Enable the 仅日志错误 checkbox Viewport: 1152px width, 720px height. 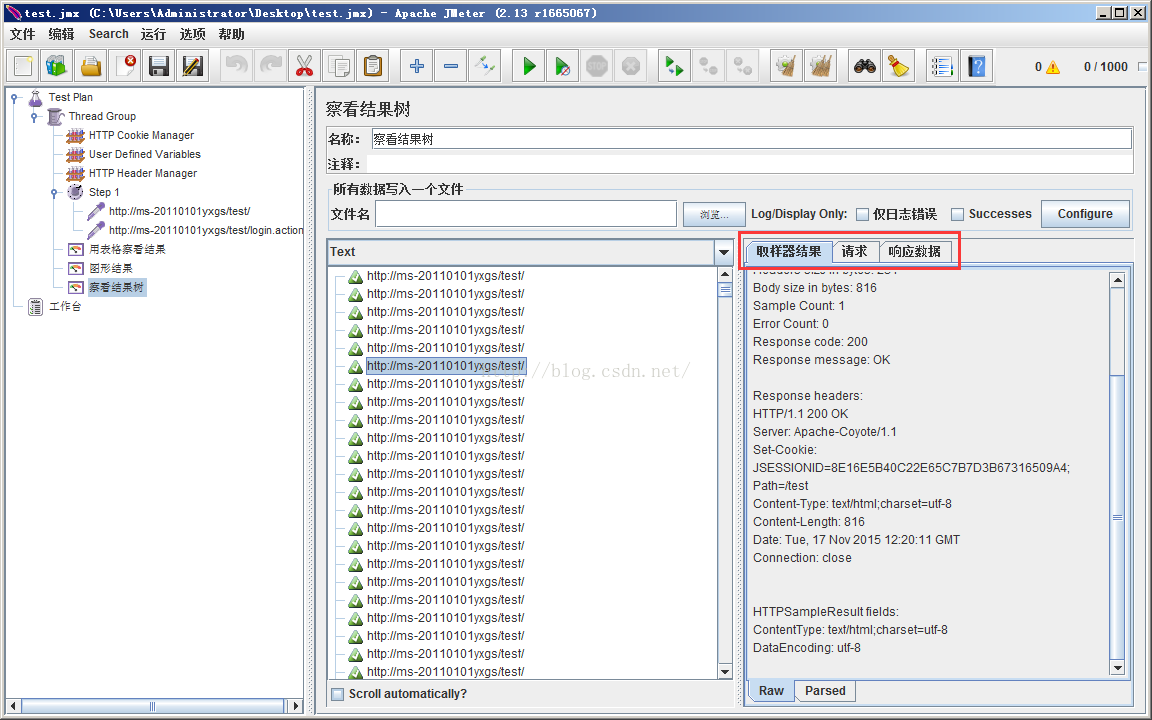862,215
